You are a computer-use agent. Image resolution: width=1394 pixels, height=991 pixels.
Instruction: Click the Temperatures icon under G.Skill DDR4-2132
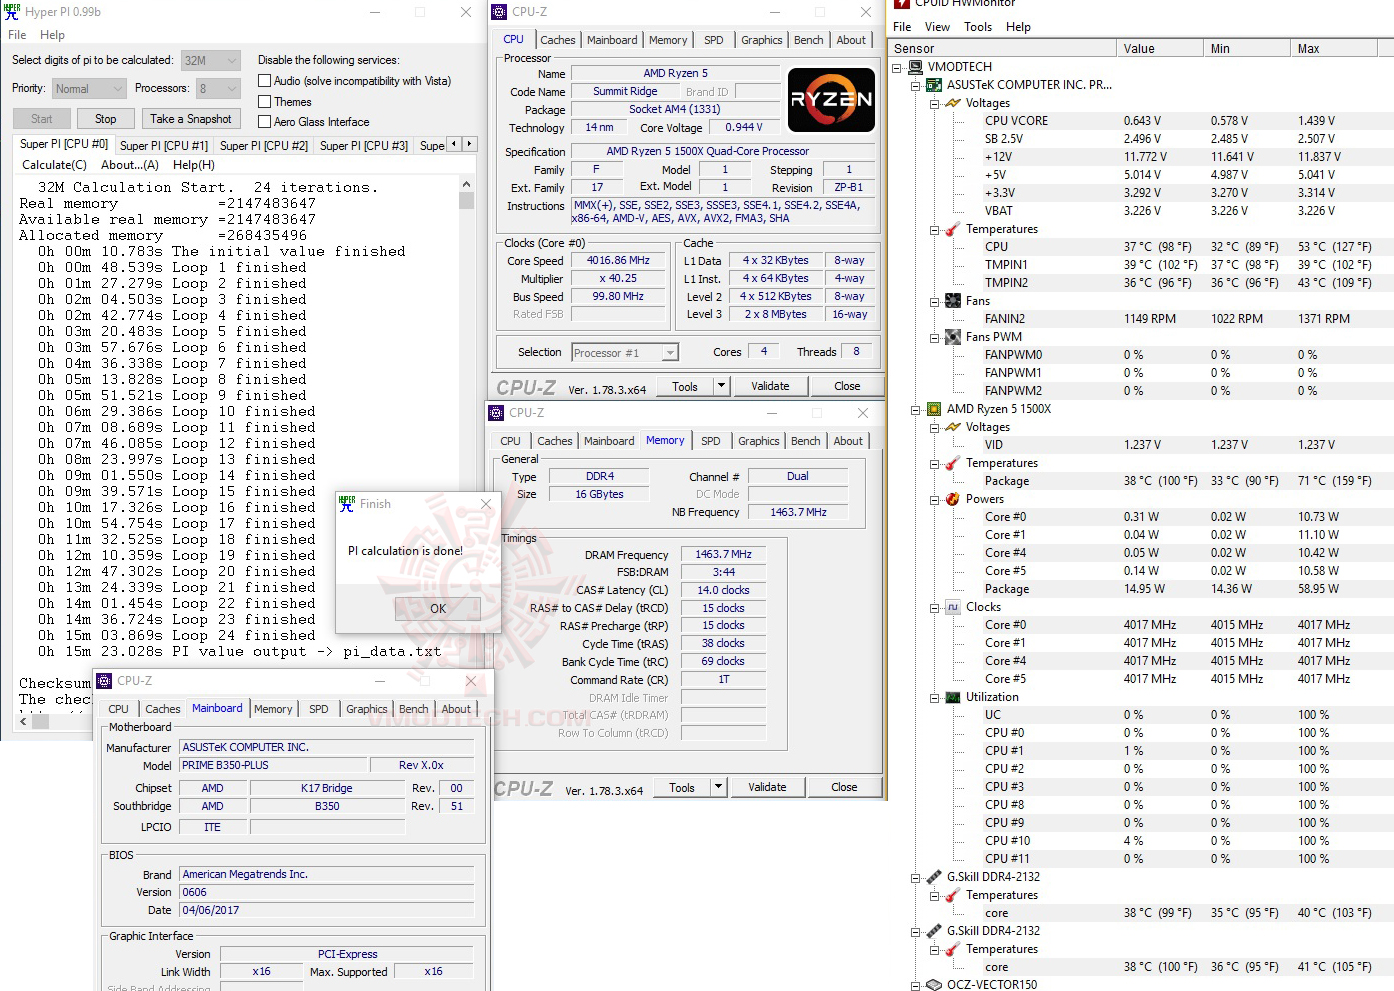(x=951, y=895)
